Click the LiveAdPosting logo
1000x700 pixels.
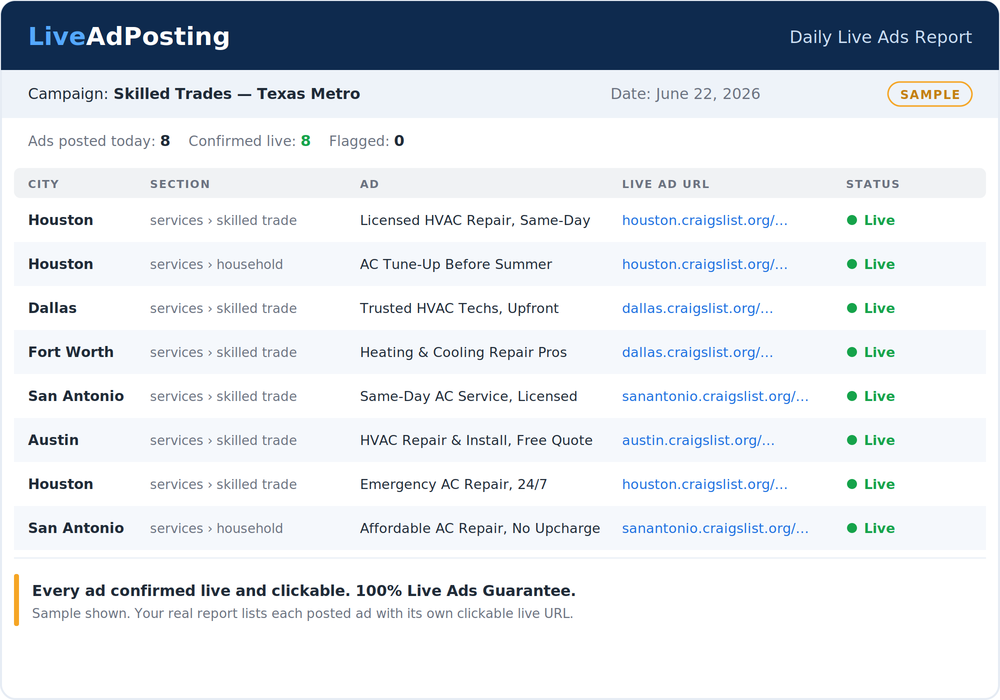tap(129, 36)
